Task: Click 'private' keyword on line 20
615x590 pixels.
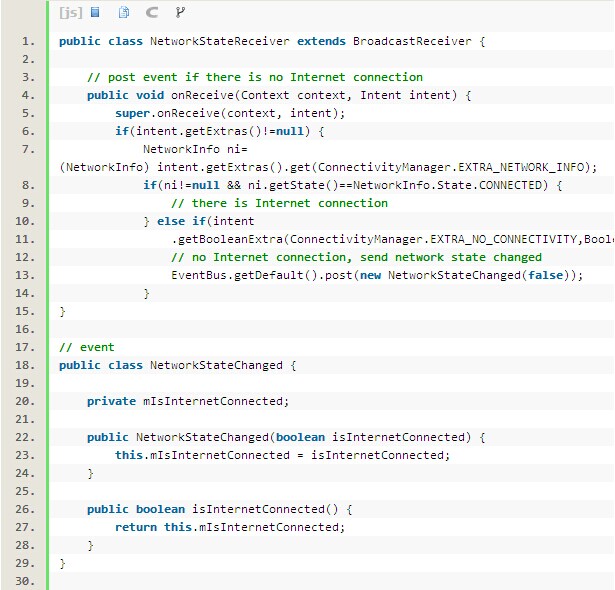Action: [111, 401]
